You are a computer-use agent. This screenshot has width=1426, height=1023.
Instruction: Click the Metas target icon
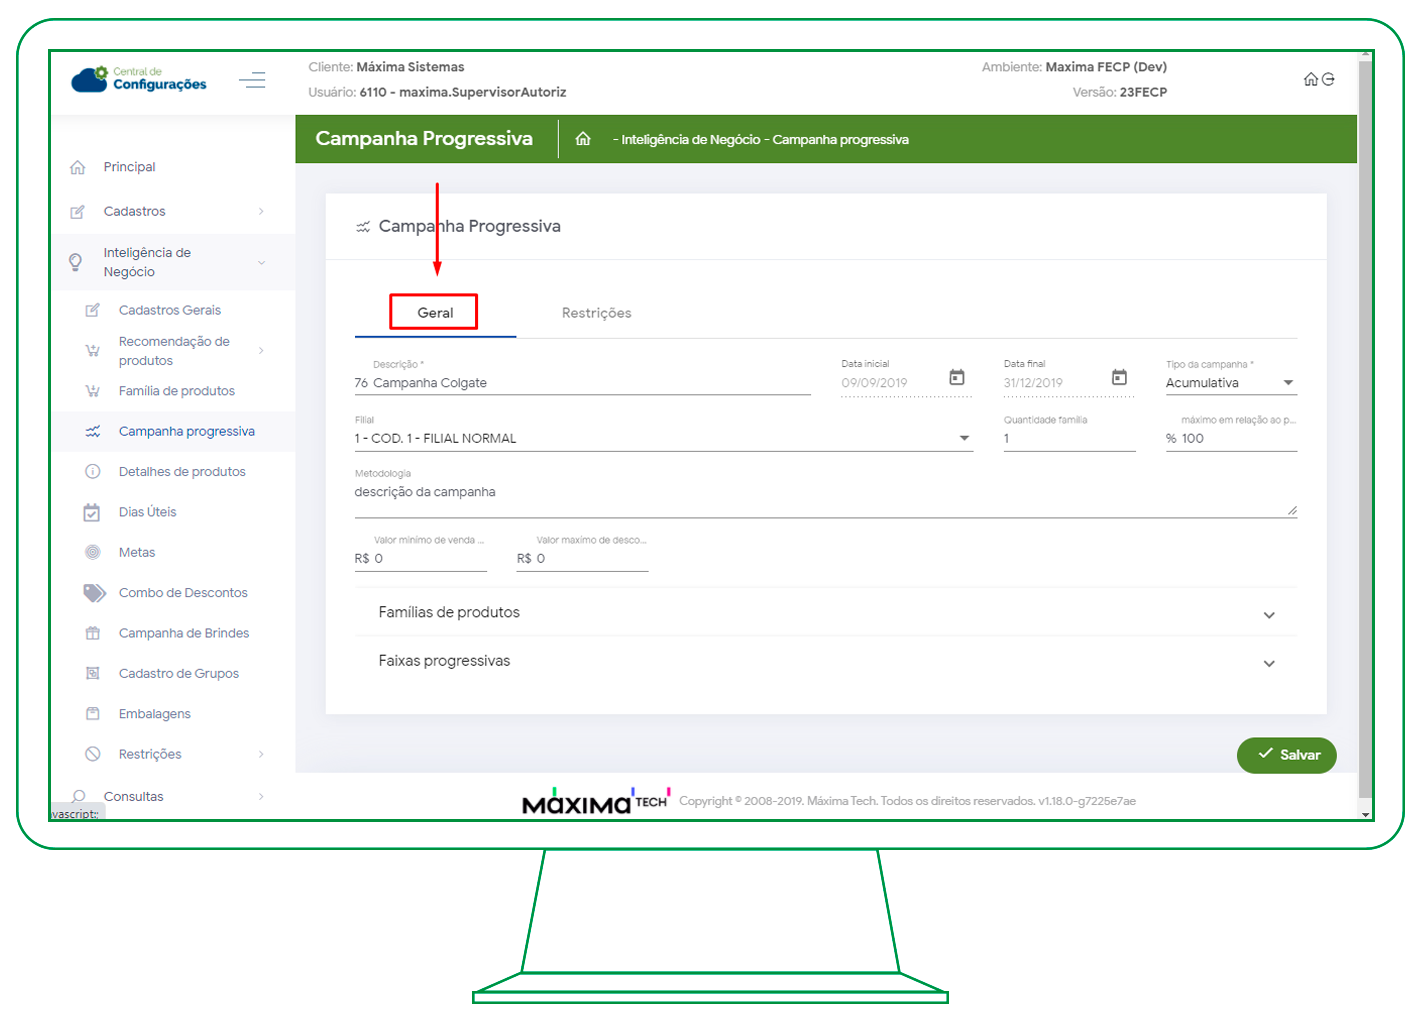(92, 552)
